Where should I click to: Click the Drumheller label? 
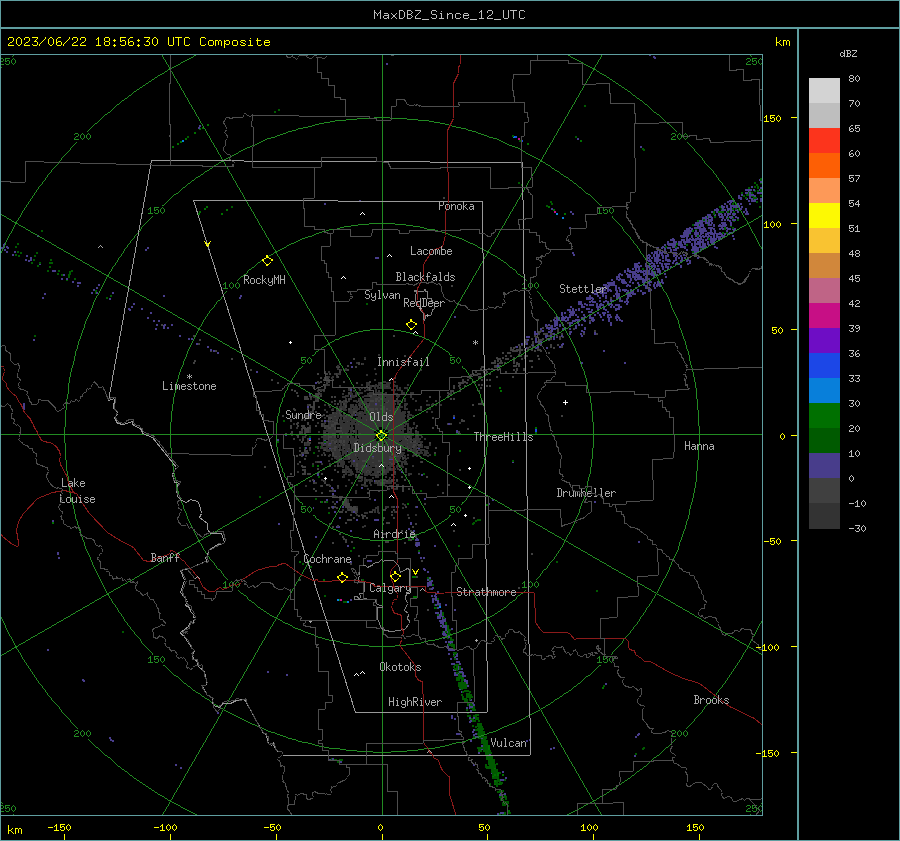tap(586, 493)
